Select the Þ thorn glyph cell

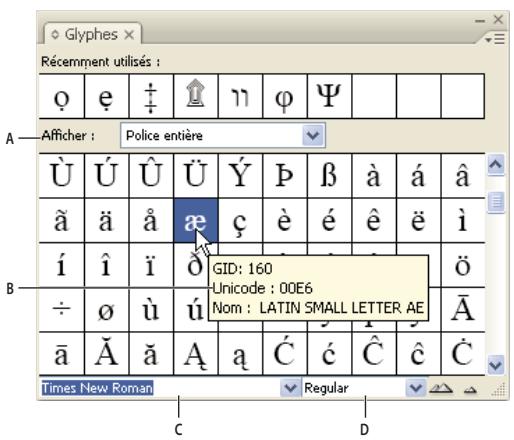point(285,176)
